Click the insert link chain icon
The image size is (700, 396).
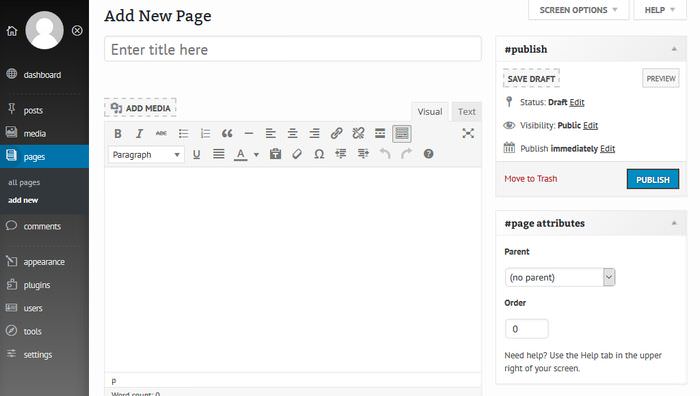tap(337, 133)
